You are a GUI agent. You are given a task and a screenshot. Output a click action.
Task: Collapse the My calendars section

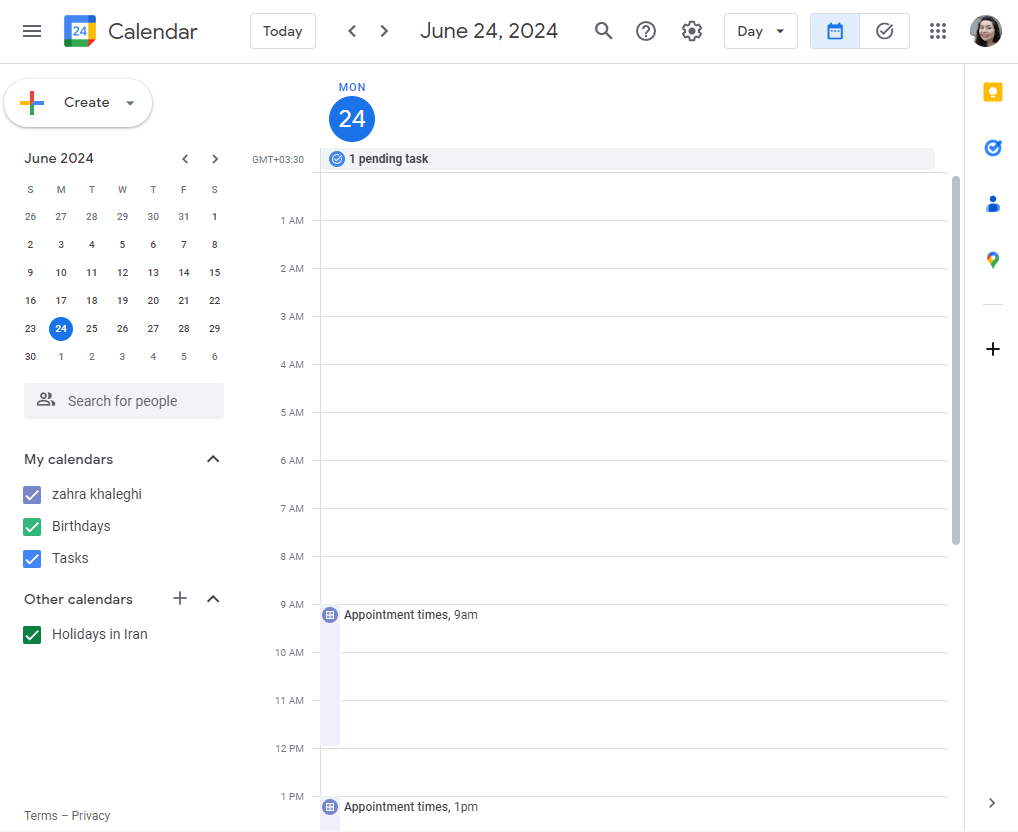[x=212, y=459]
